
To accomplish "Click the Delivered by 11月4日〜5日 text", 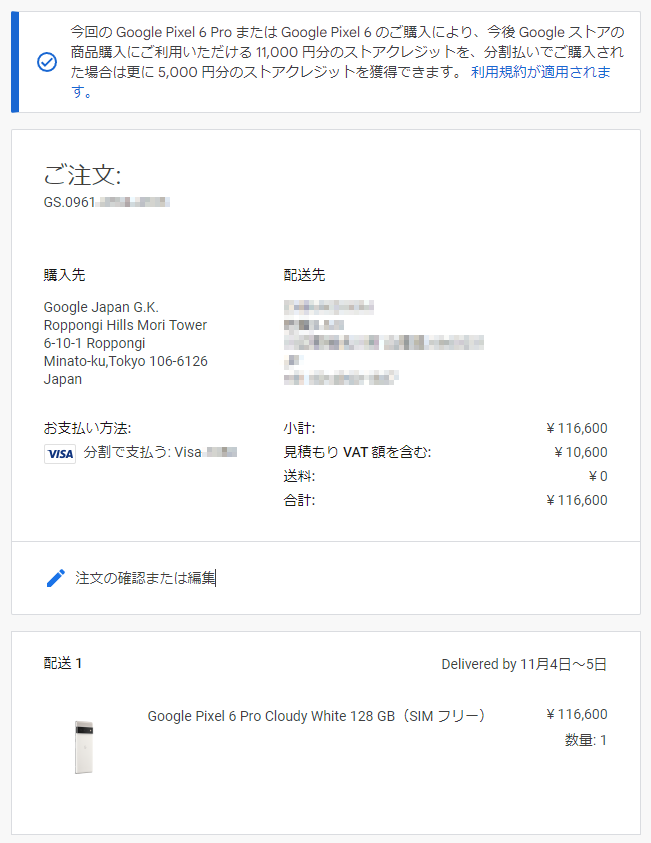I will point(527,664).
